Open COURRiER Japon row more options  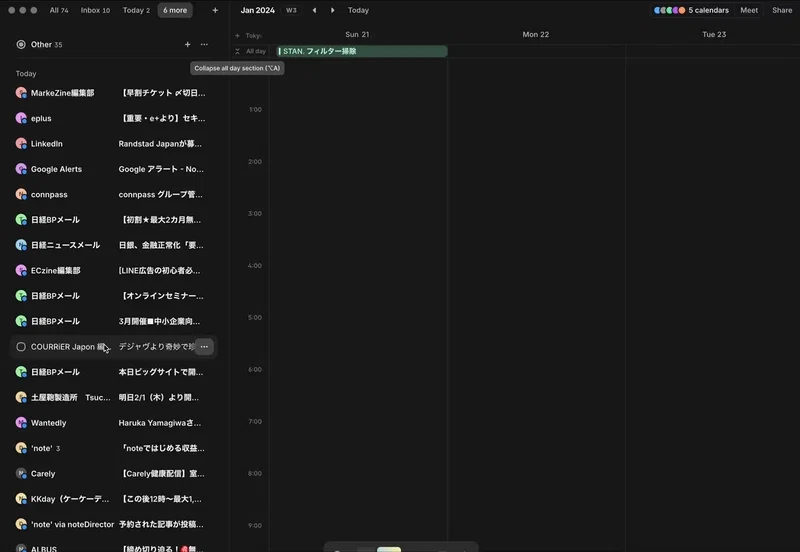(204, 347)
